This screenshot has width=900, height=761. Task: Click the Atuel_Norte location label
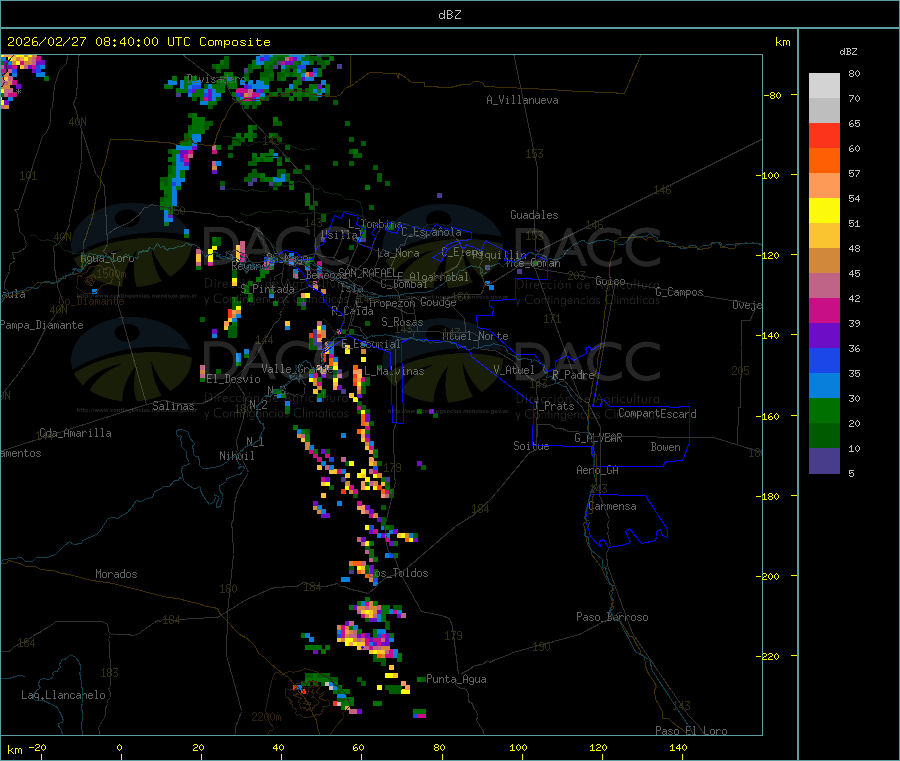(475, 336)
